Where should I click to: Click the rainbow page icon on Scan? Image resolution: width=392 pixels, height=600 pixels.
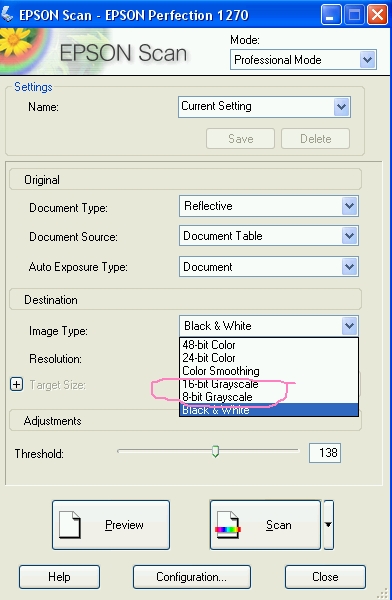228,525
